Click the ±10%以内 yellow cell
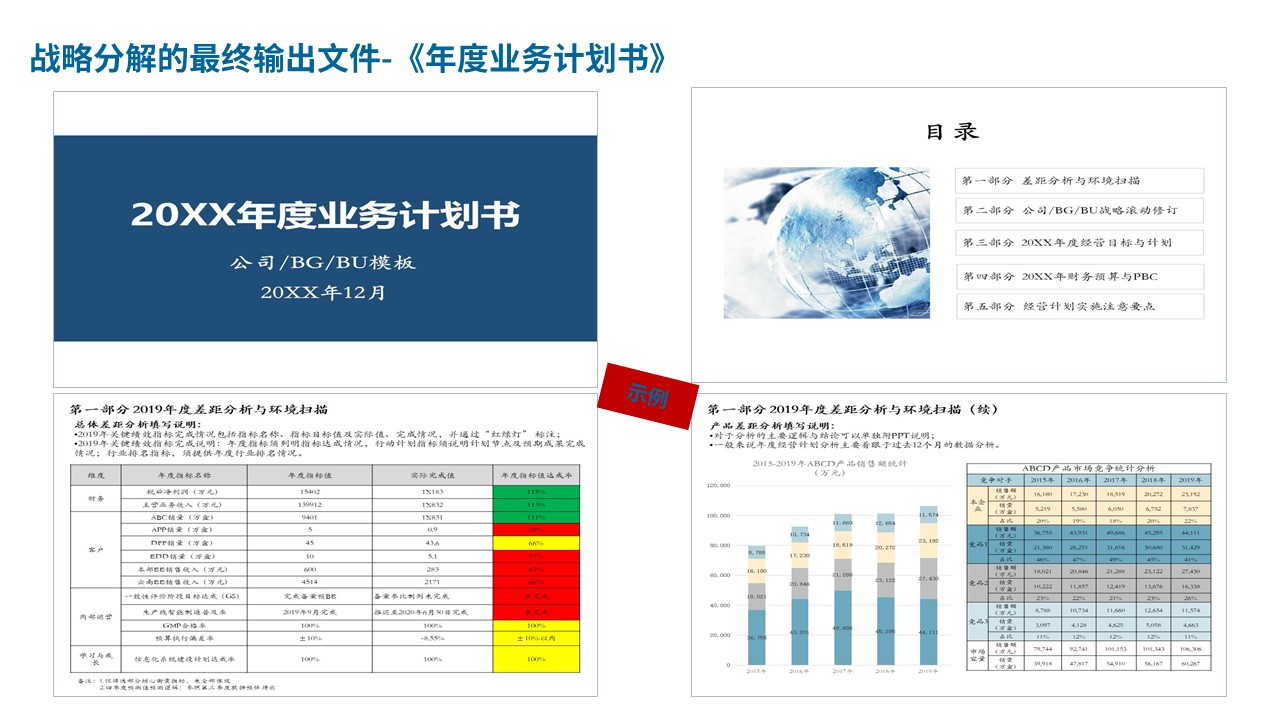 536,637
